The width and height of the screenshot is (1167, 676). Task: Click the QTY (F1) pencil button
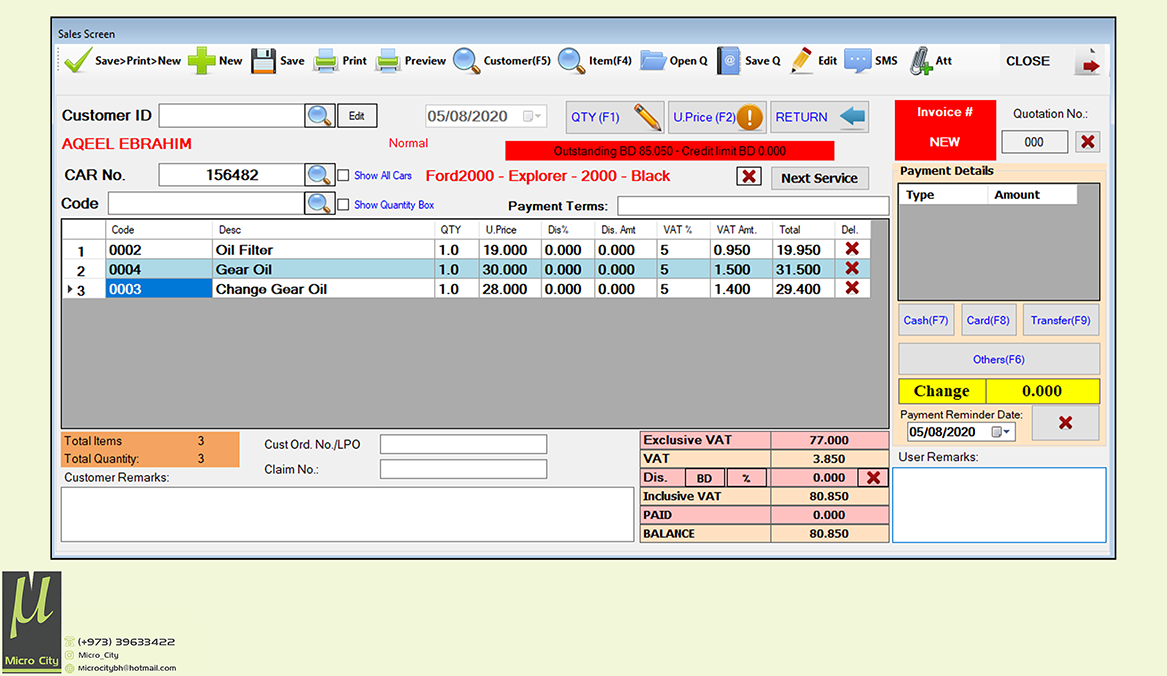(614, 117)
